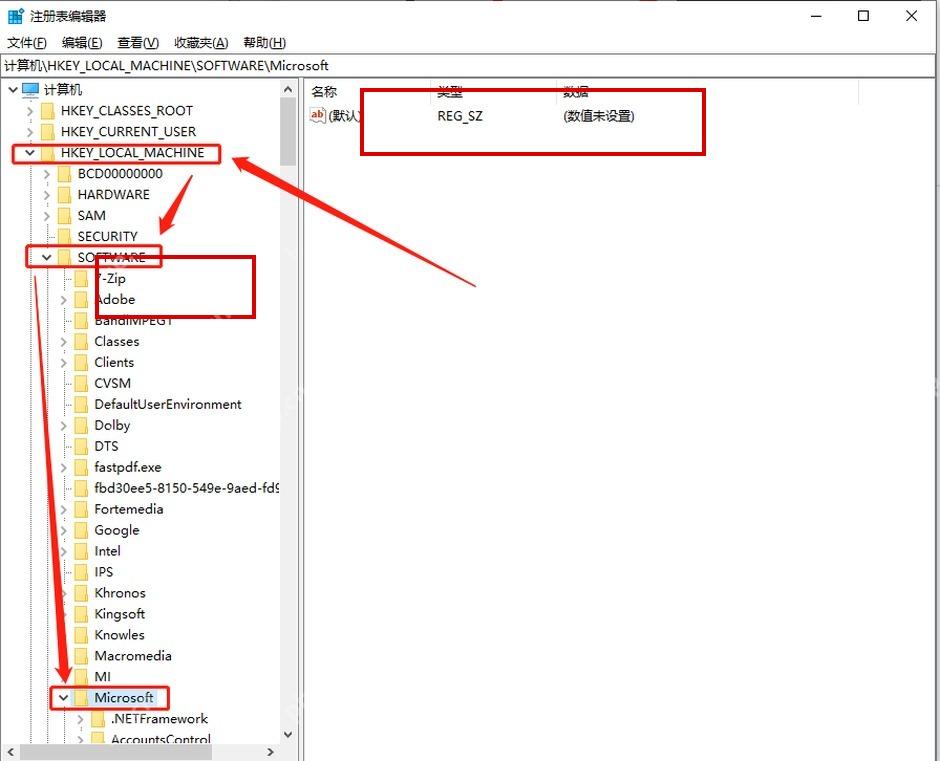The height and width of the screenshot is (761, 940).
Task: Click the HKEY_CURRENT_USER folder icon
Action: (47, 132)
